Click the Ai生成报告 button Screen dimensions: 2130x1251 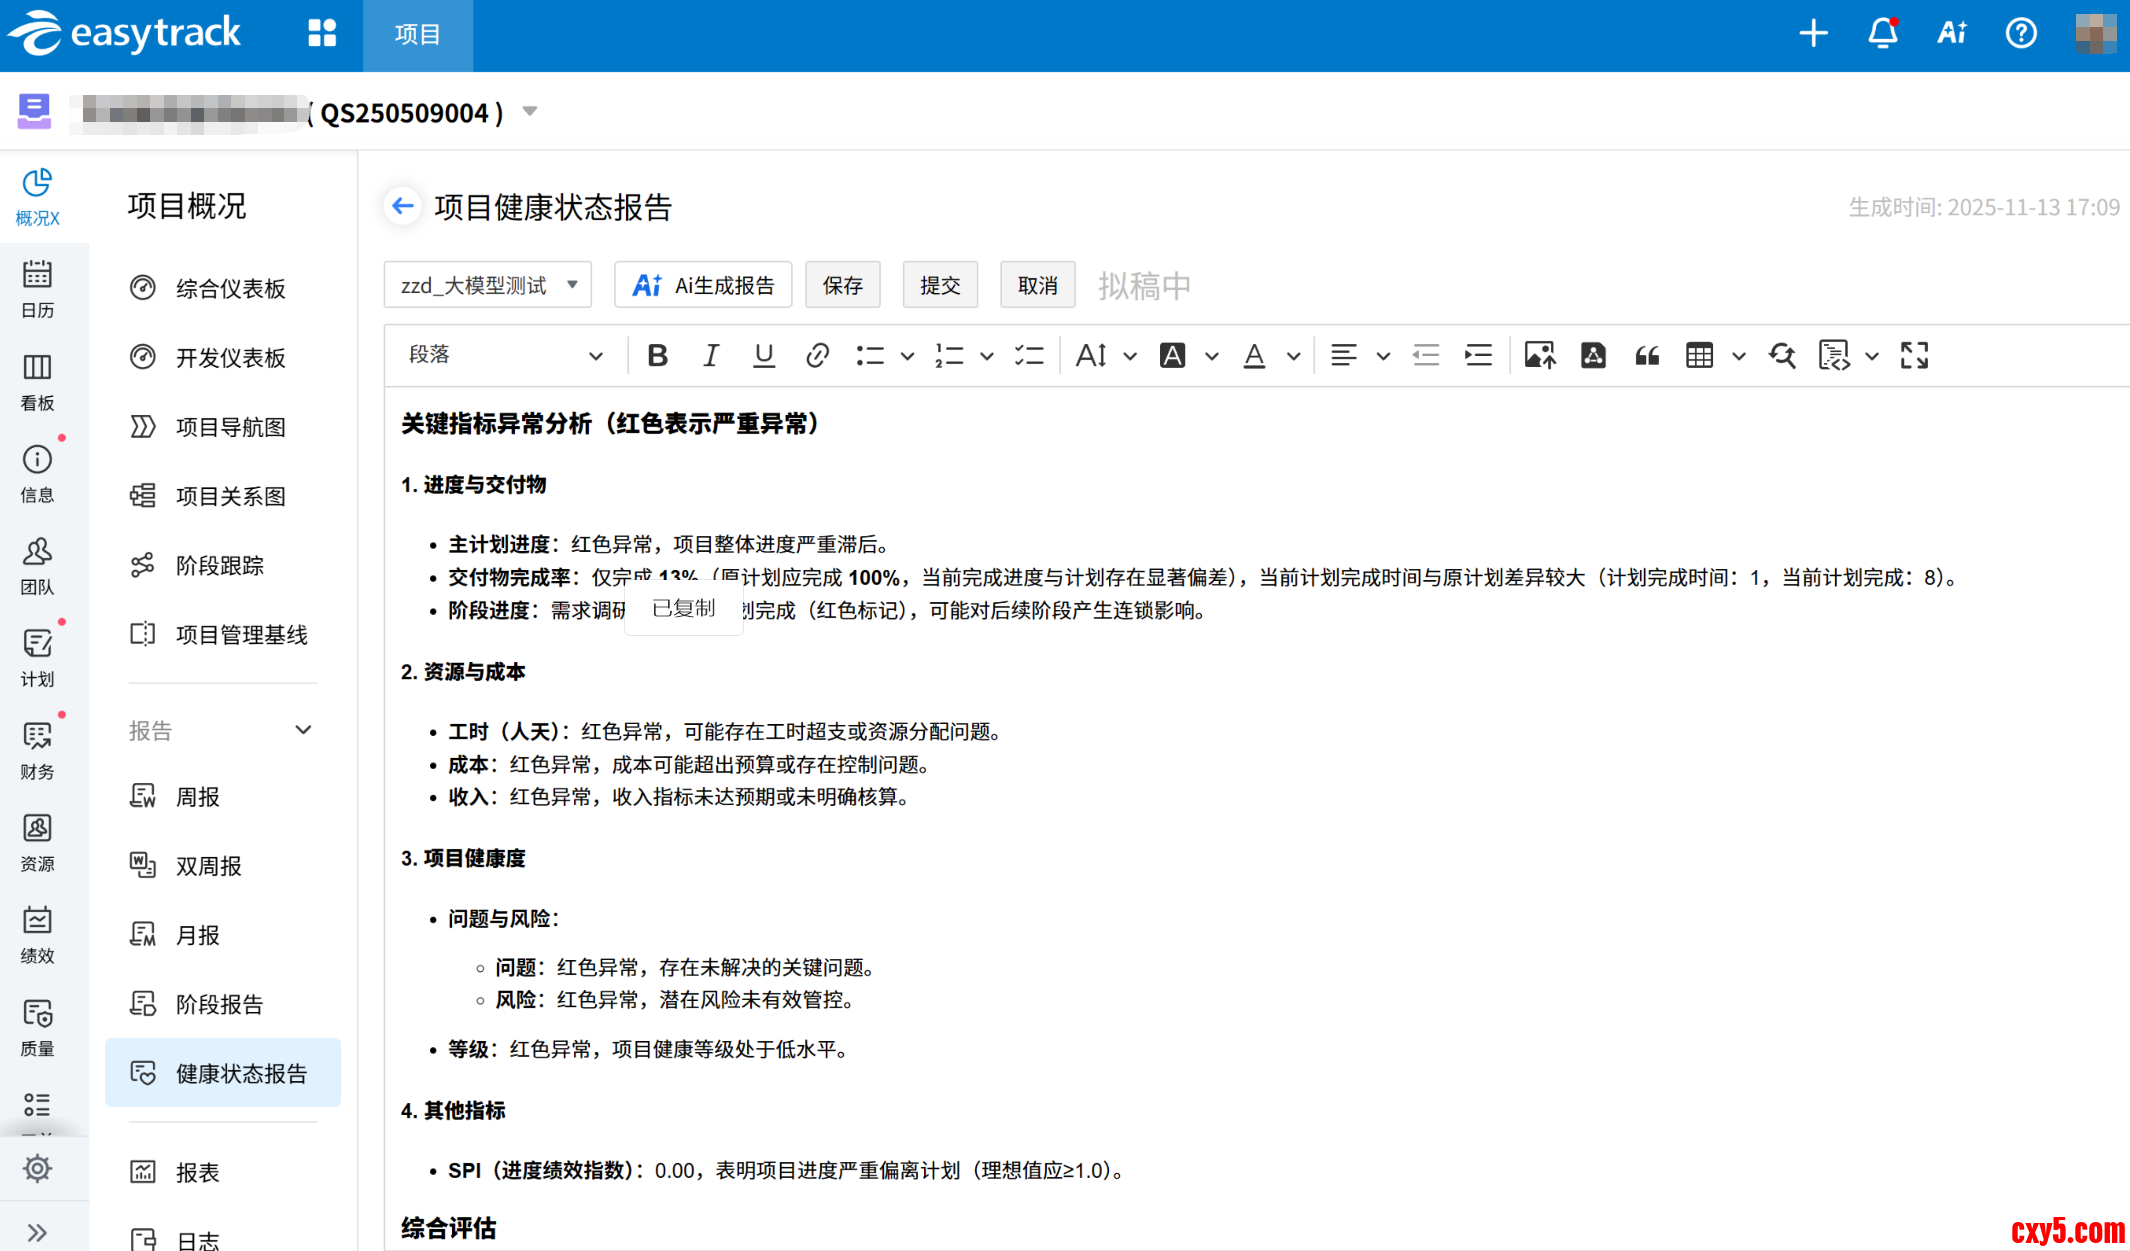pos(703,285)
